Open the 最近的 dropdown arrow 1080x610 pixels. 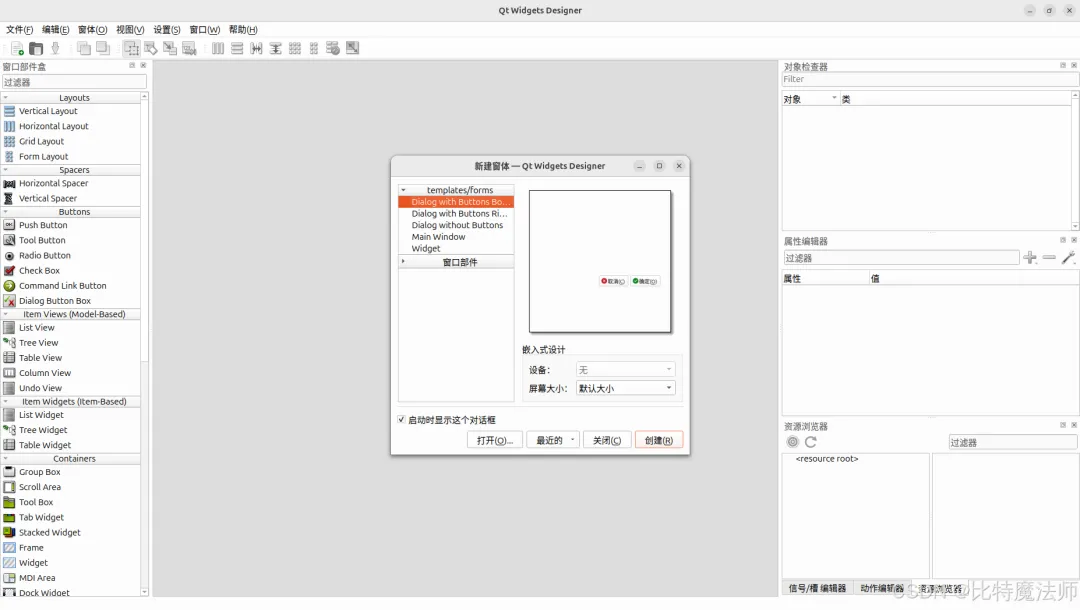(x=572, y=441)
